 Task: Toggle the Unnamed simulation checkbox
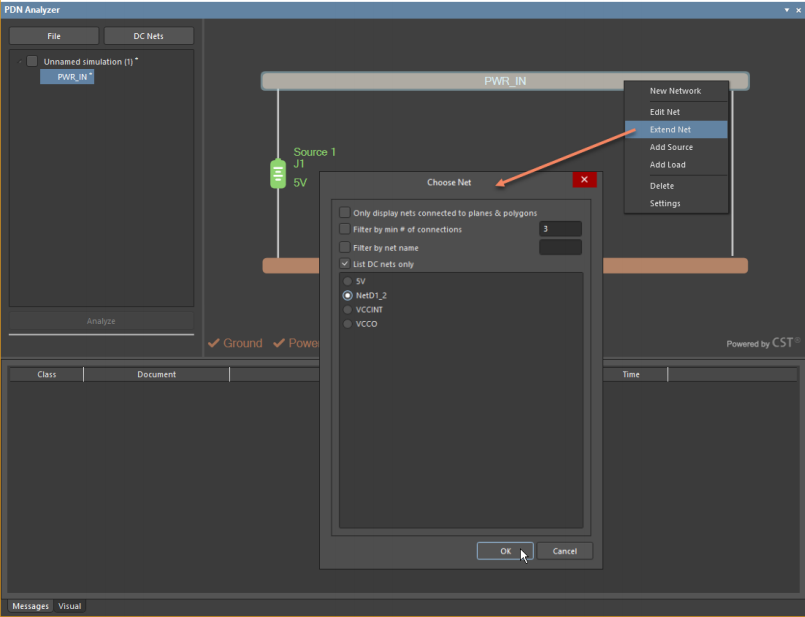[32, 61]
